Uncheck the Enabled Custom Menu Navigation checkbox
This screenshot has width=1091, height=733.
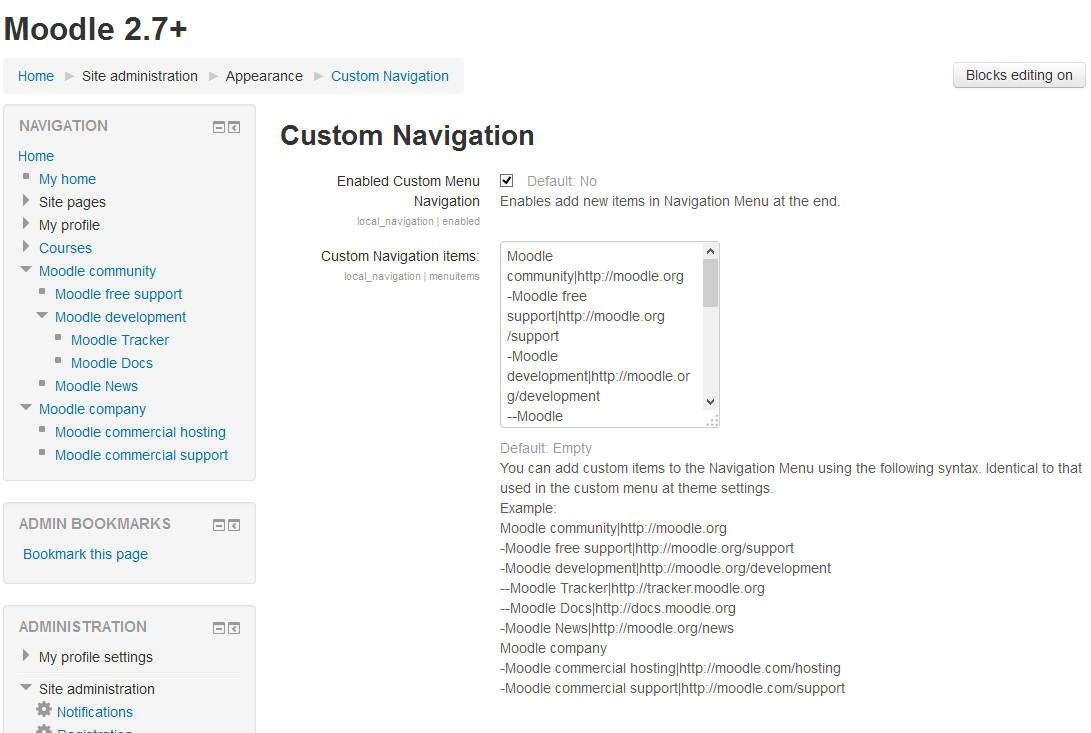point(507,181)
